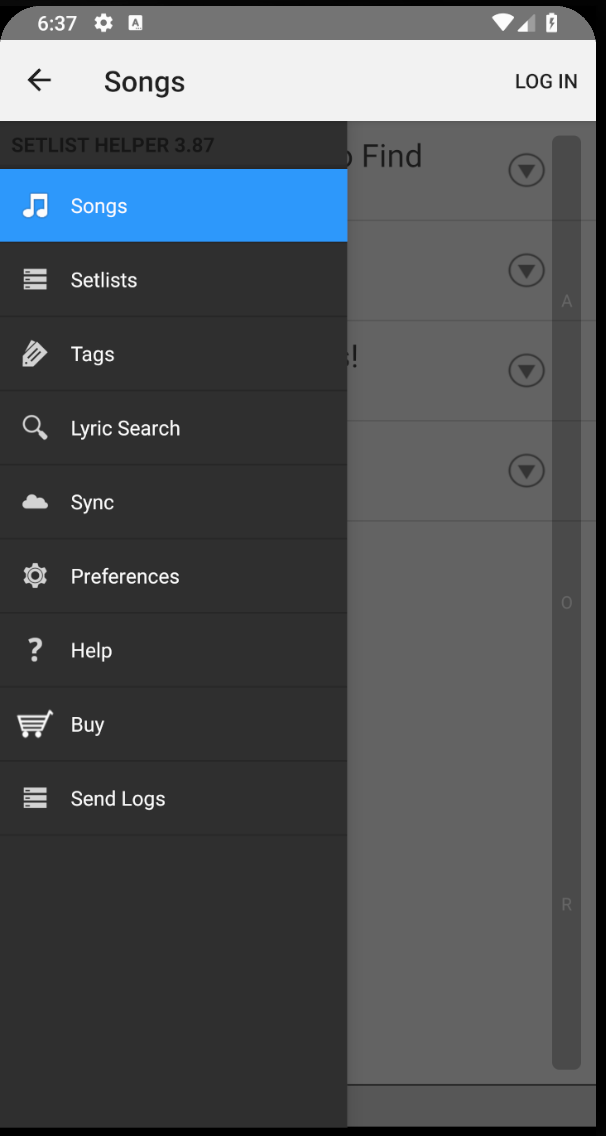Screen dimensions: 606x1136
Task: Tap the battery indicator in the status bar
Action: tap(551, 22)
